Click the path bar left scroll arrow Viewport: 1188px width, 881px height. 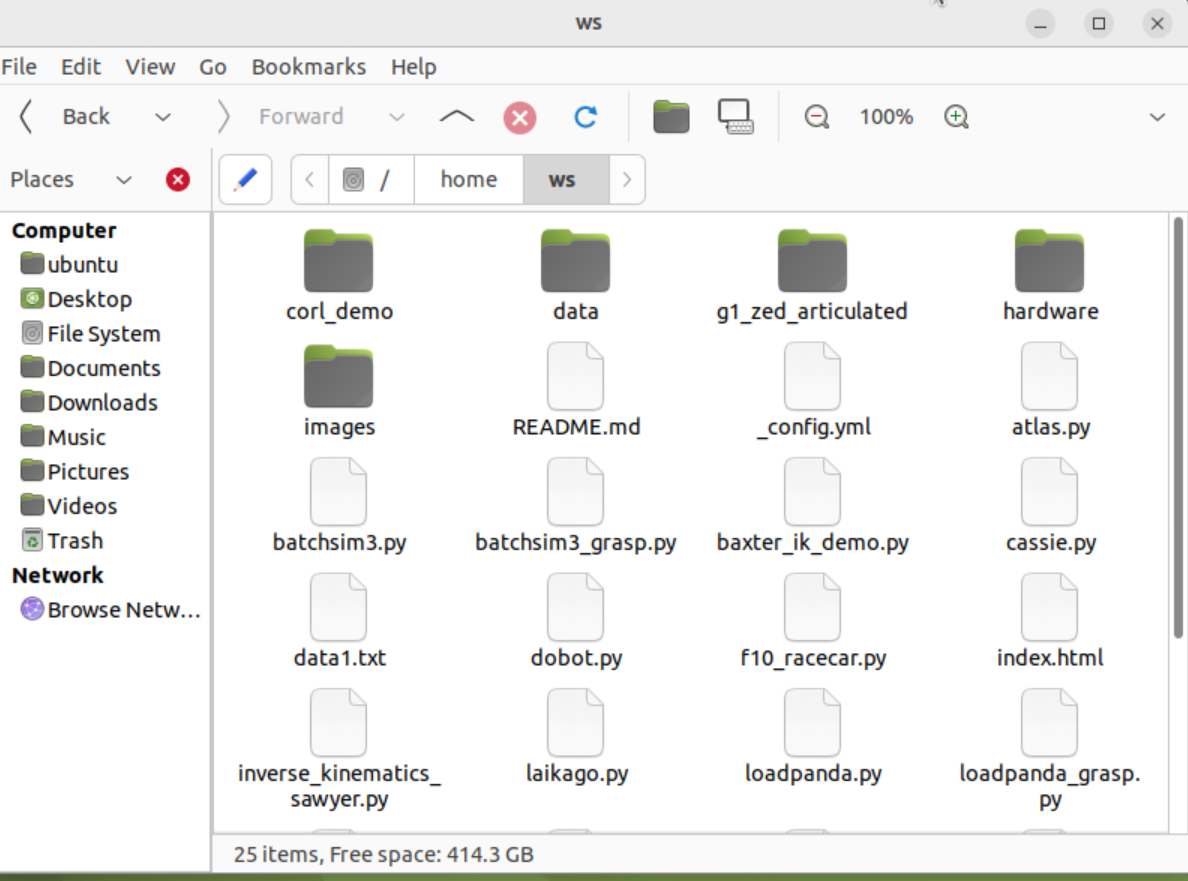click(310, 180)
